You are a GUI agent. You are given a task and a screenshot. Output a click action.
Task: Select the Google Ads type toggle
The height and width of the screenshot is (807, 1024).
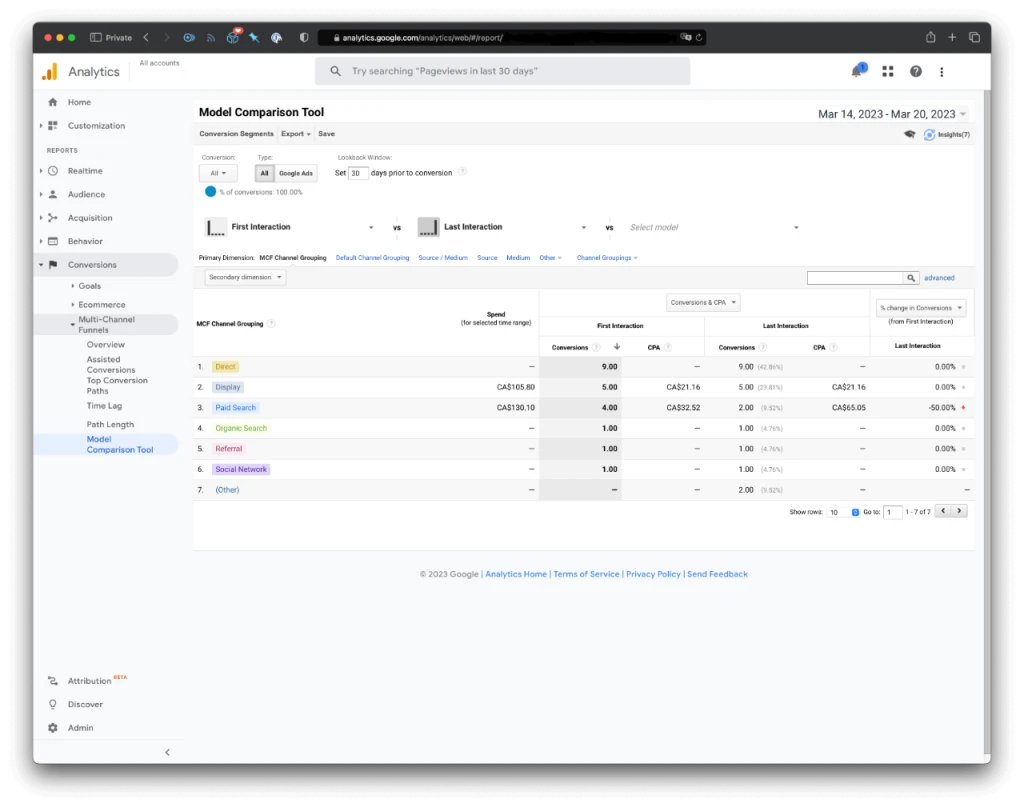(296, 172)
